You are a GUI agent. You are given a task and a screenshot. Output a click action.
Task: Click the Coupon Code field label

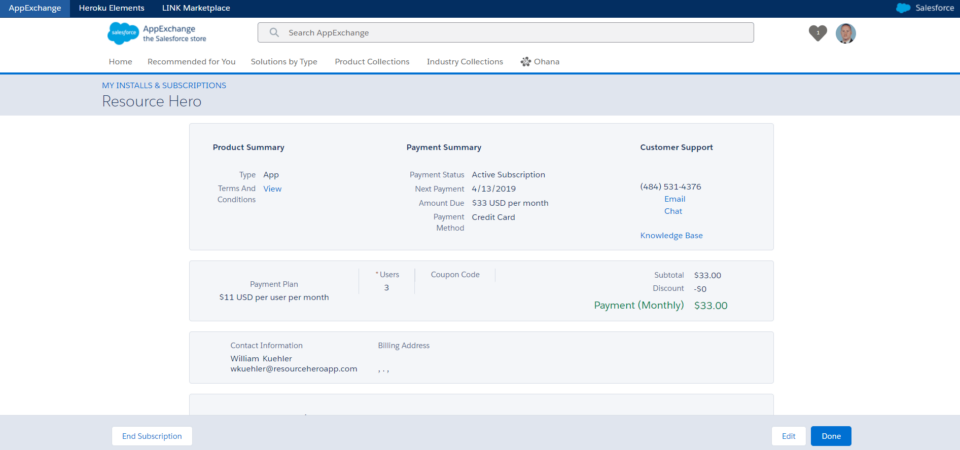455,275
